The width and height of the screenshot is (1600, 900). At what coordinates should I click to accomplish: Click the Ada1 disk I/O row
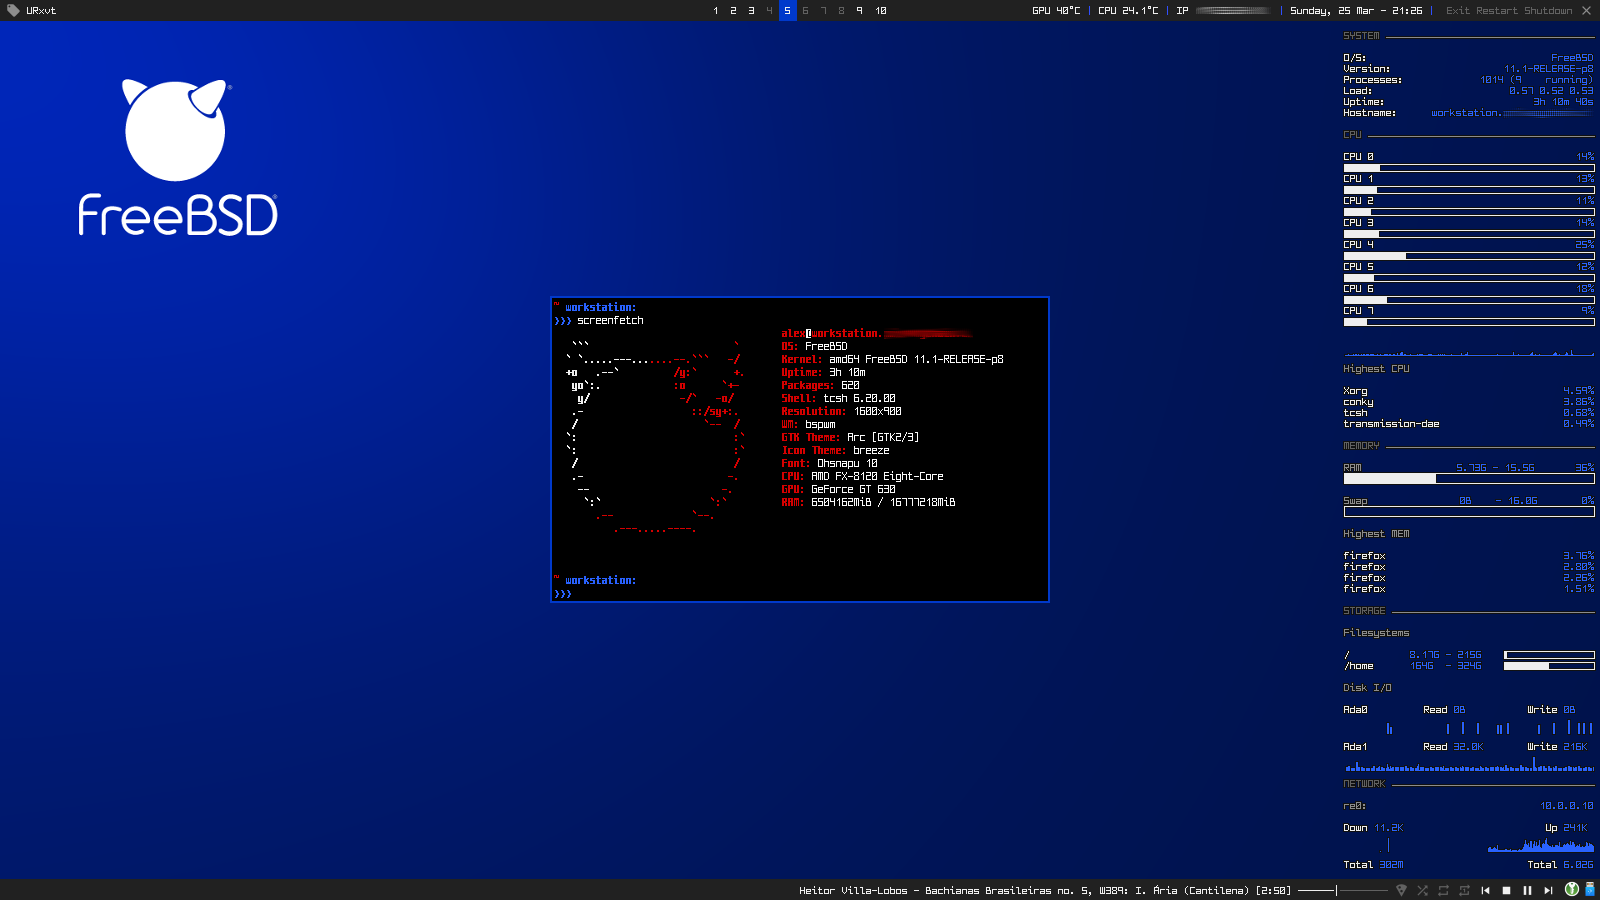[1469, 747]
